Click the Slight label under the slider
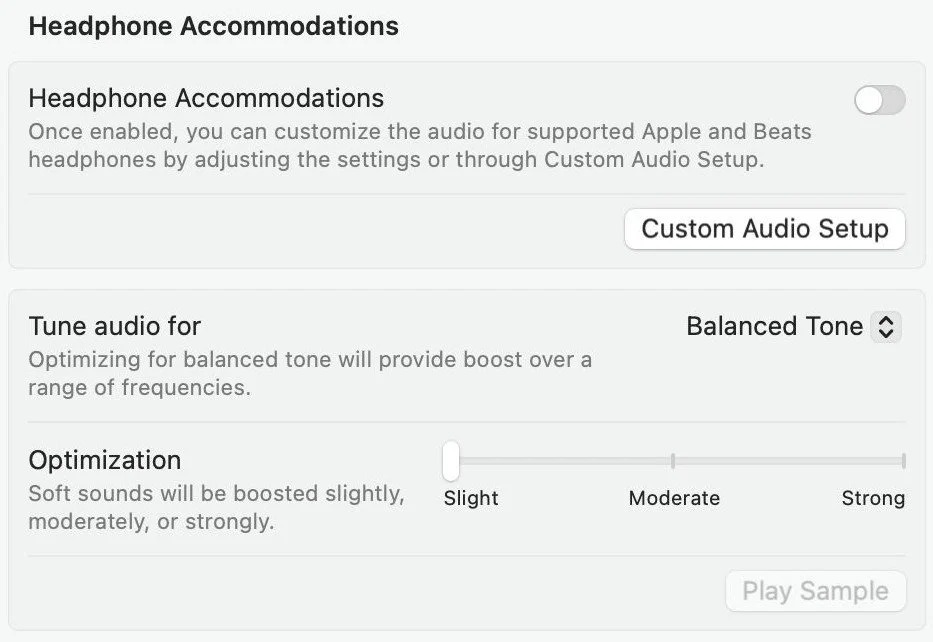The width and height of the screenshot is (933, 642). (471, 498)
